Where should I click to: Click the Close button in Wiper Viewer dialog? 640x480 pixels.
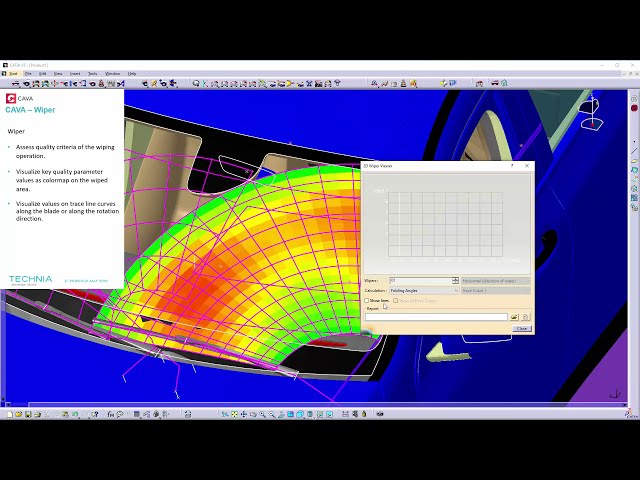(522, 329)
